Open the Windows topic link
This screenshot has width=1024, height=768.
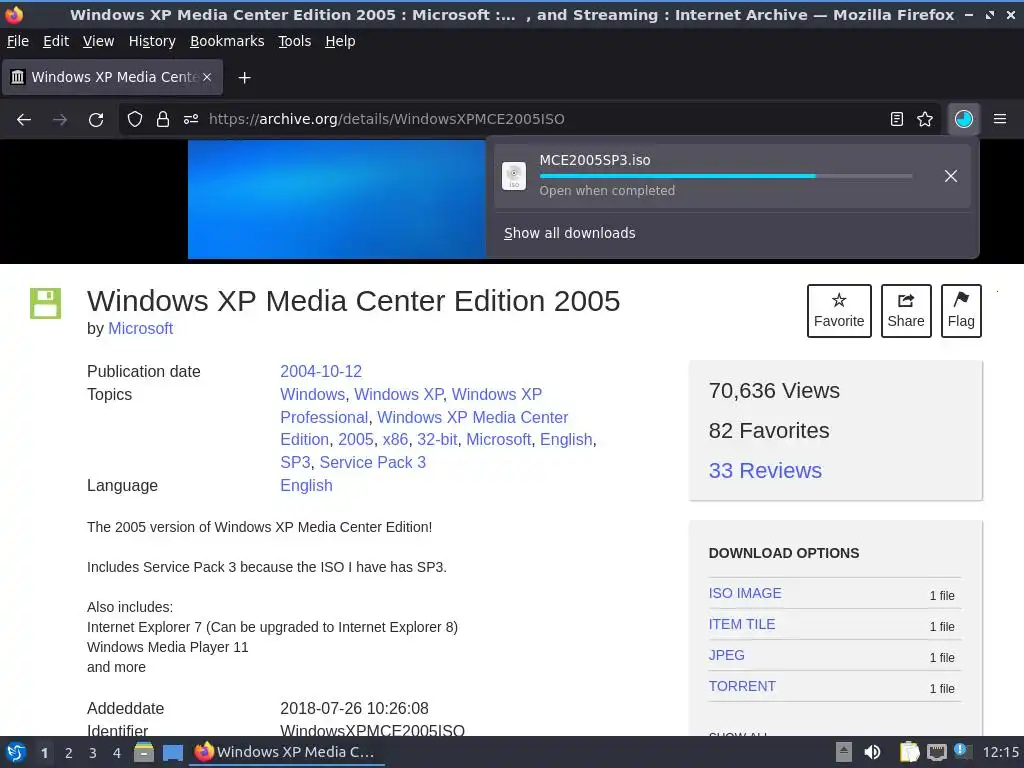pos(312,394)
